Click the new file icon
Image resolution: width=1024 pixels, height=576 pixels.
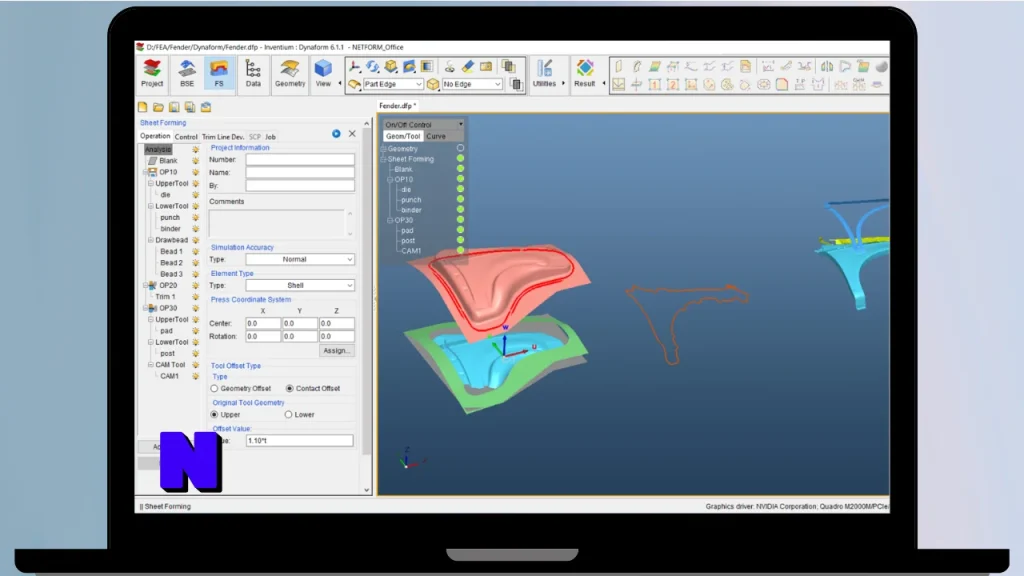142,107
